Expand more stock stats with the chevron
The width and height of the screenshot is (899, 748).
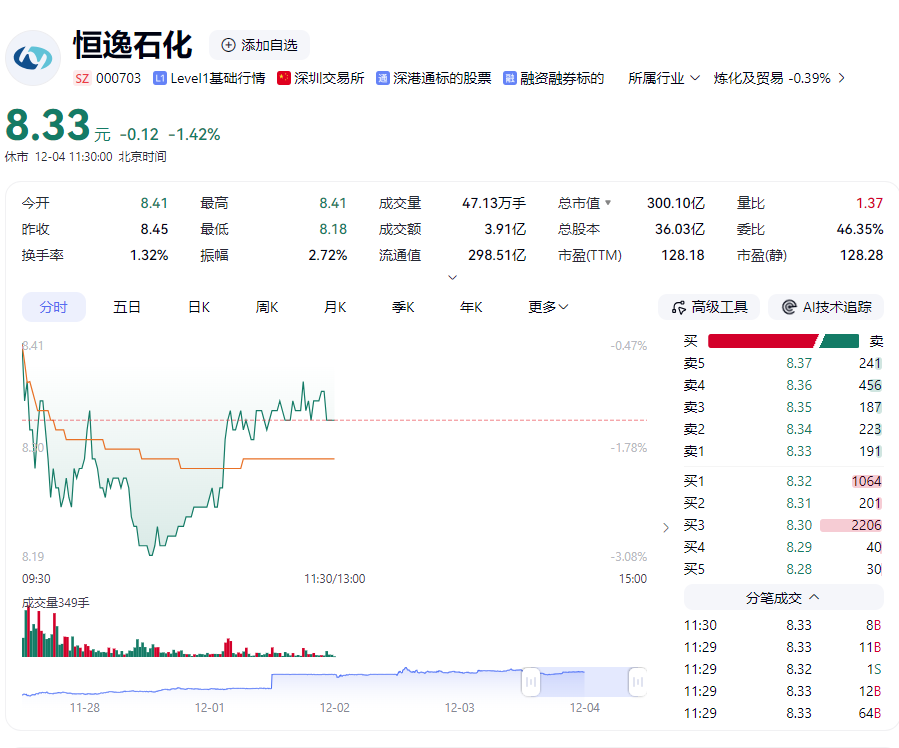click(x=452, y=277)
